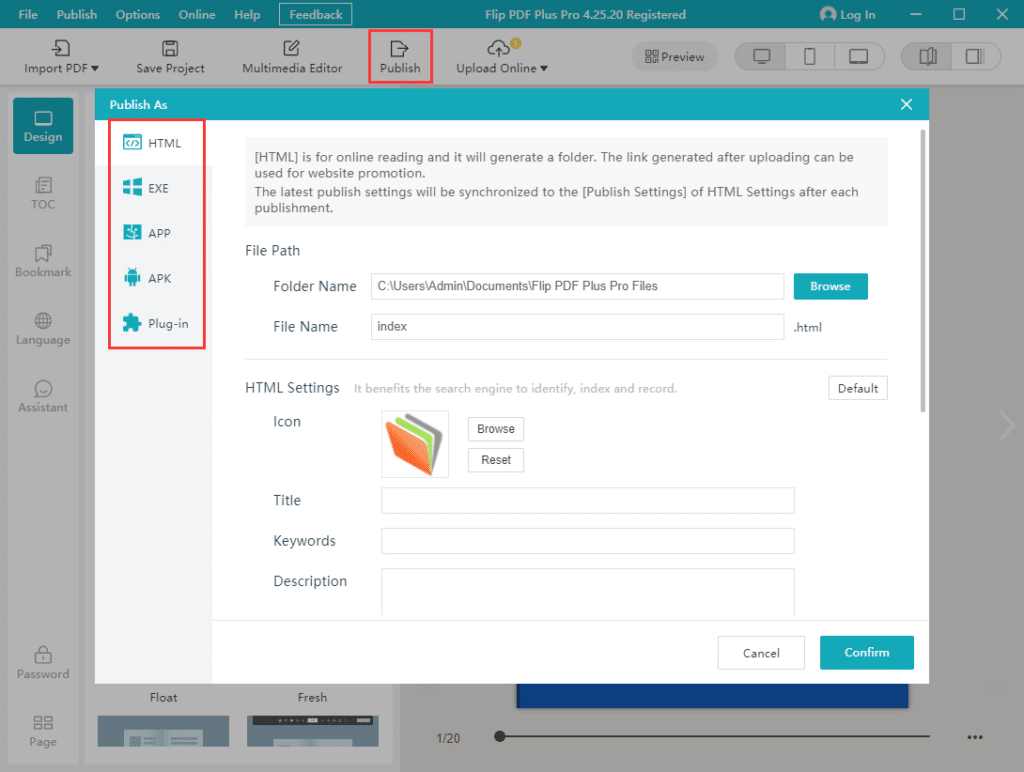This screenshot has height=772, width=1024.
Task: Open the Password settings panel
Action: point(42,662)
